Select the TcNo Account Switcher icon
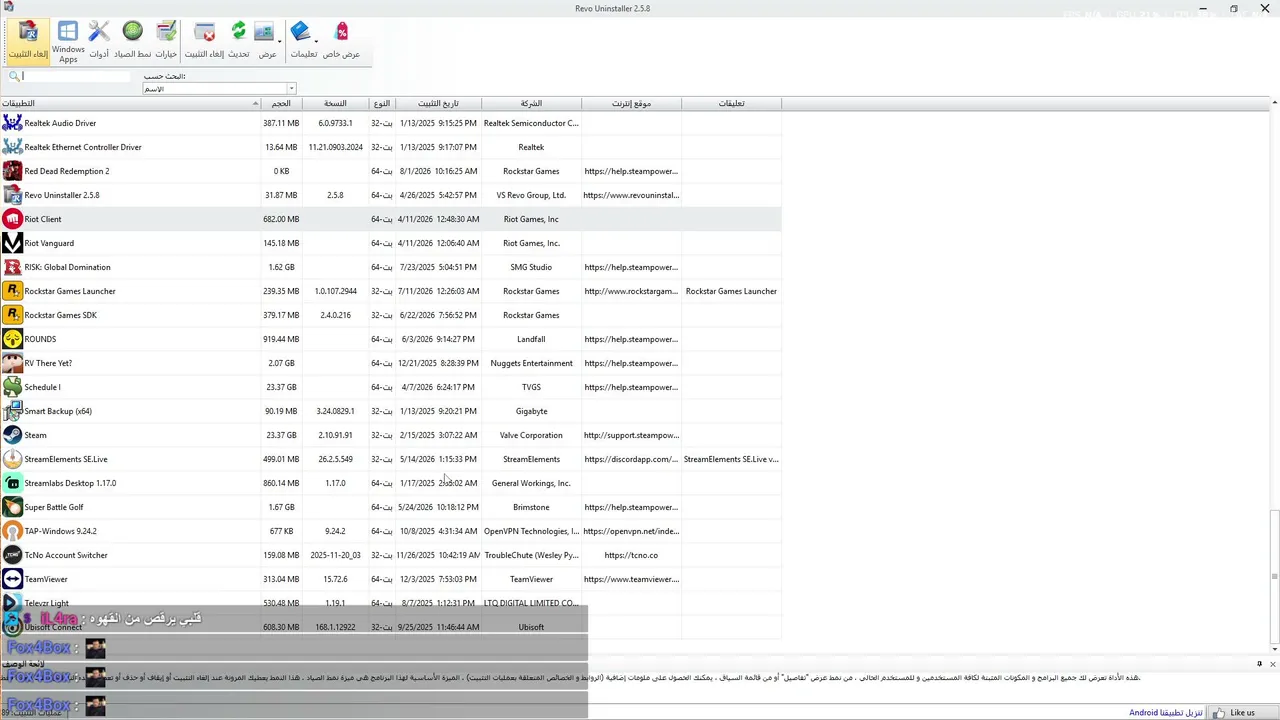The height and width of the screenshot is (720, 1280). tap(12, 555)
